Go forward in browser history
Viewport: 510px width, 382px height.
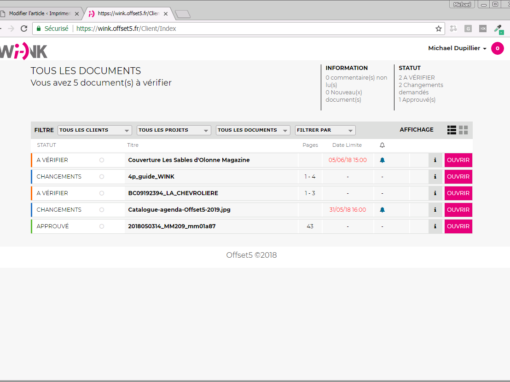pyautogui.click(x=11, y=29)
